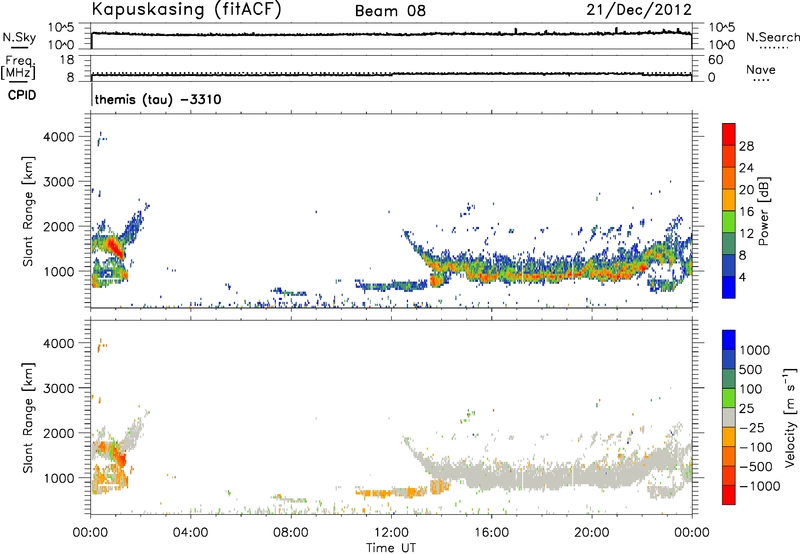Select the '12' power color bar label
Viewport: 800px width, 554px height.
(x=746, y=234)
